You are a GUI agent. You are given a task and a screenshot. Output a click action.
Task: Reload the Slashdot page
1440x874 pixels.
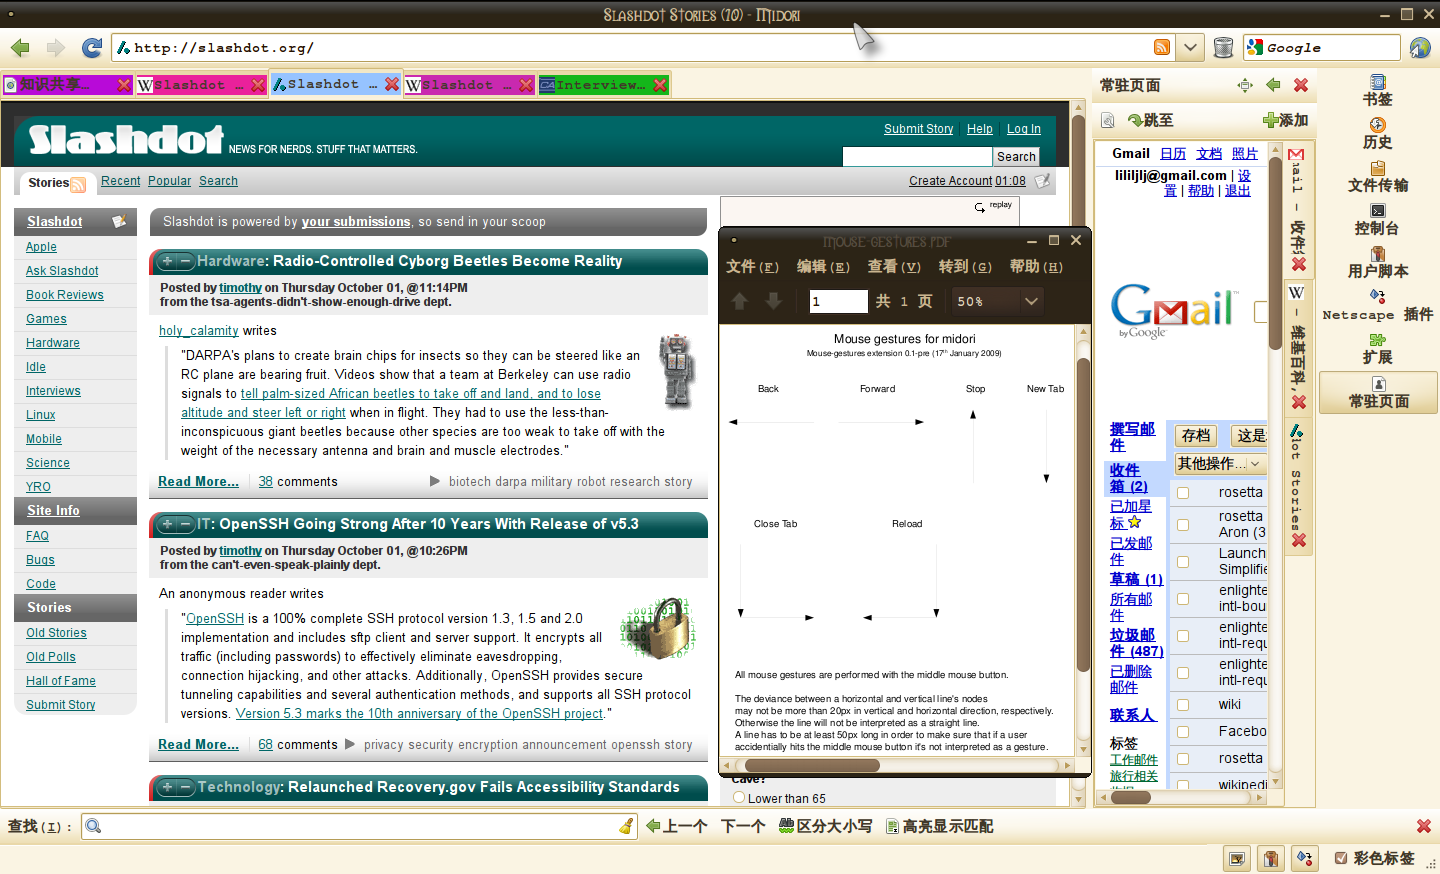pyautogui.click(x=92, y=47)
